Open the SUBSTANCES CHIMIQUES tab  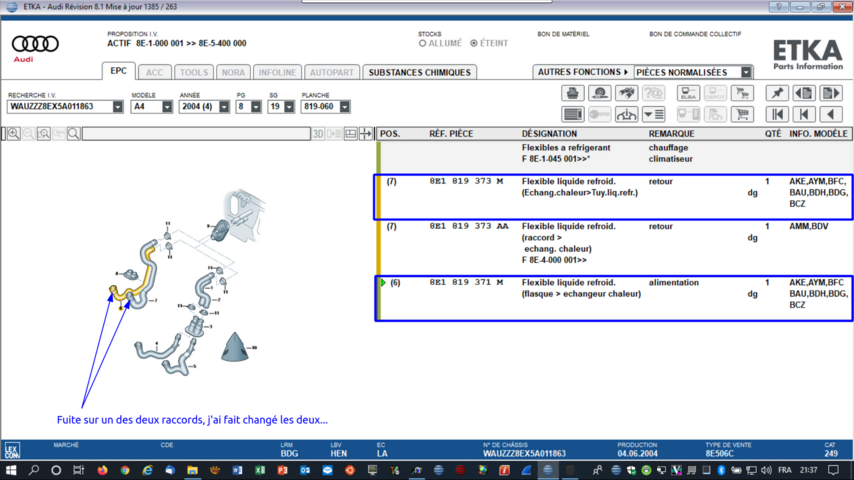point(419,72)
